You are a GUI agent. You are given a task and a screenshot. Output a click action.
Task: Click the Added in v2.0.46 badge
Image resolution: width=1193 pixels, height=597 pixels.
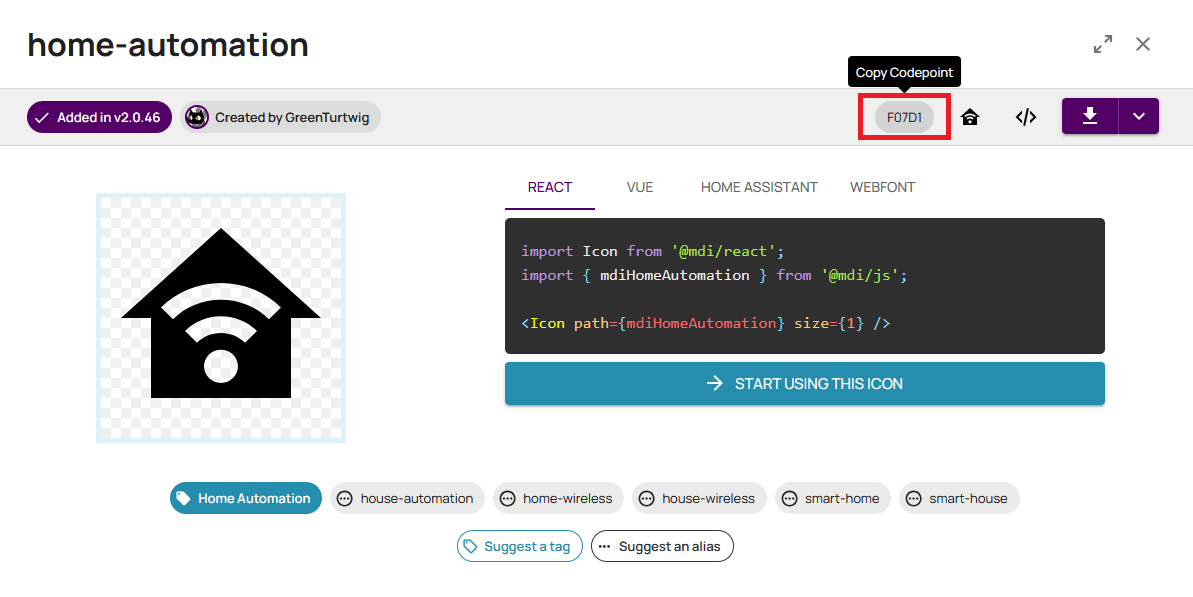[x=99, y=117]
